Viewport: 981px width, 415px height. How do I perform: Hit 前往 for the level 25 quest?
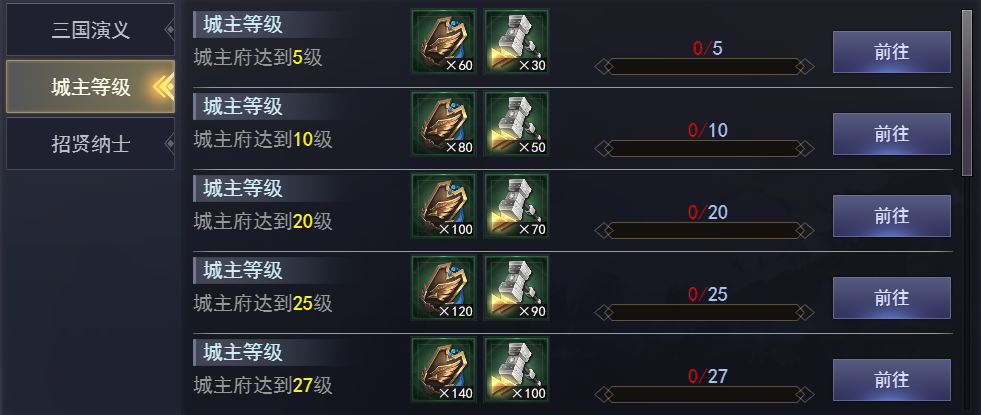point(892,298)
